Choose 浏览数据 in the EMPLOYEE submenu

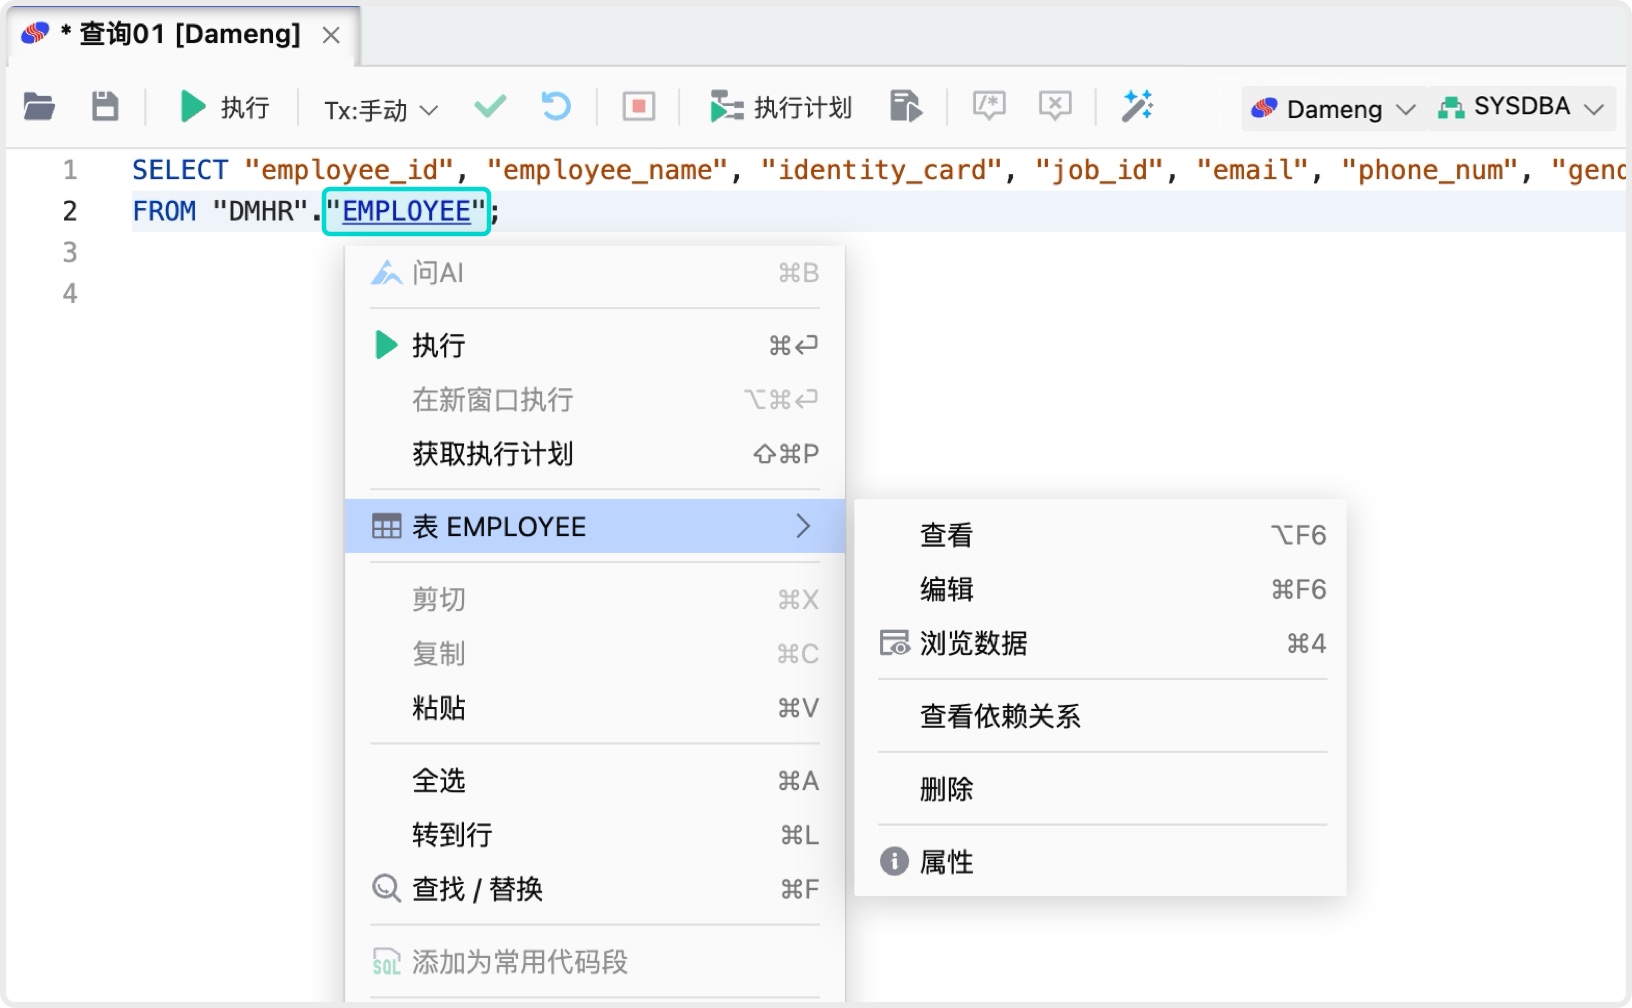pos(973,644)
